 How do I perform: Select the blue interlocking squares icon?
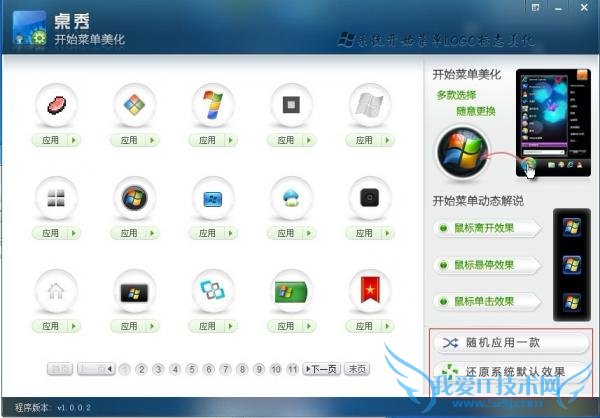coord(213,291)
